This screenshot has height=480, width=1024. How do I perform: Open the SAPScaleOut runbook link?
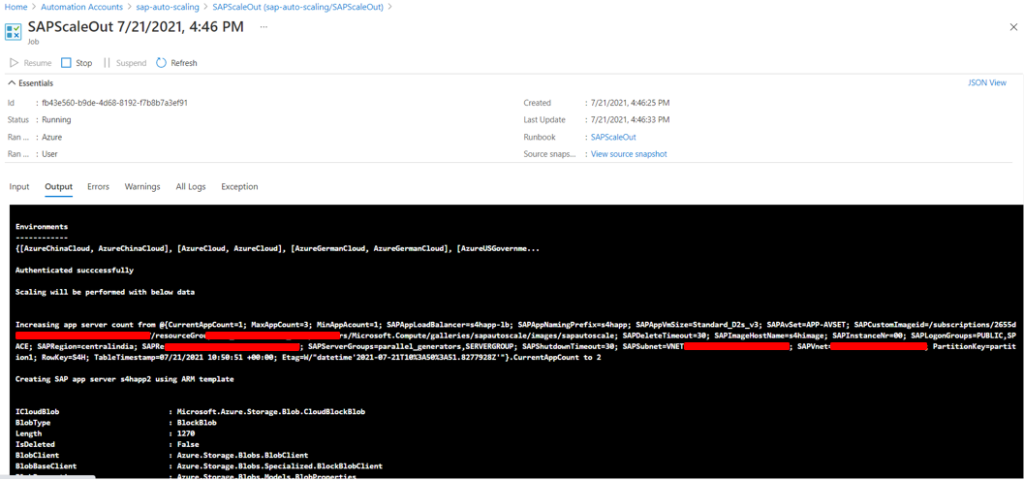[613, 137]
